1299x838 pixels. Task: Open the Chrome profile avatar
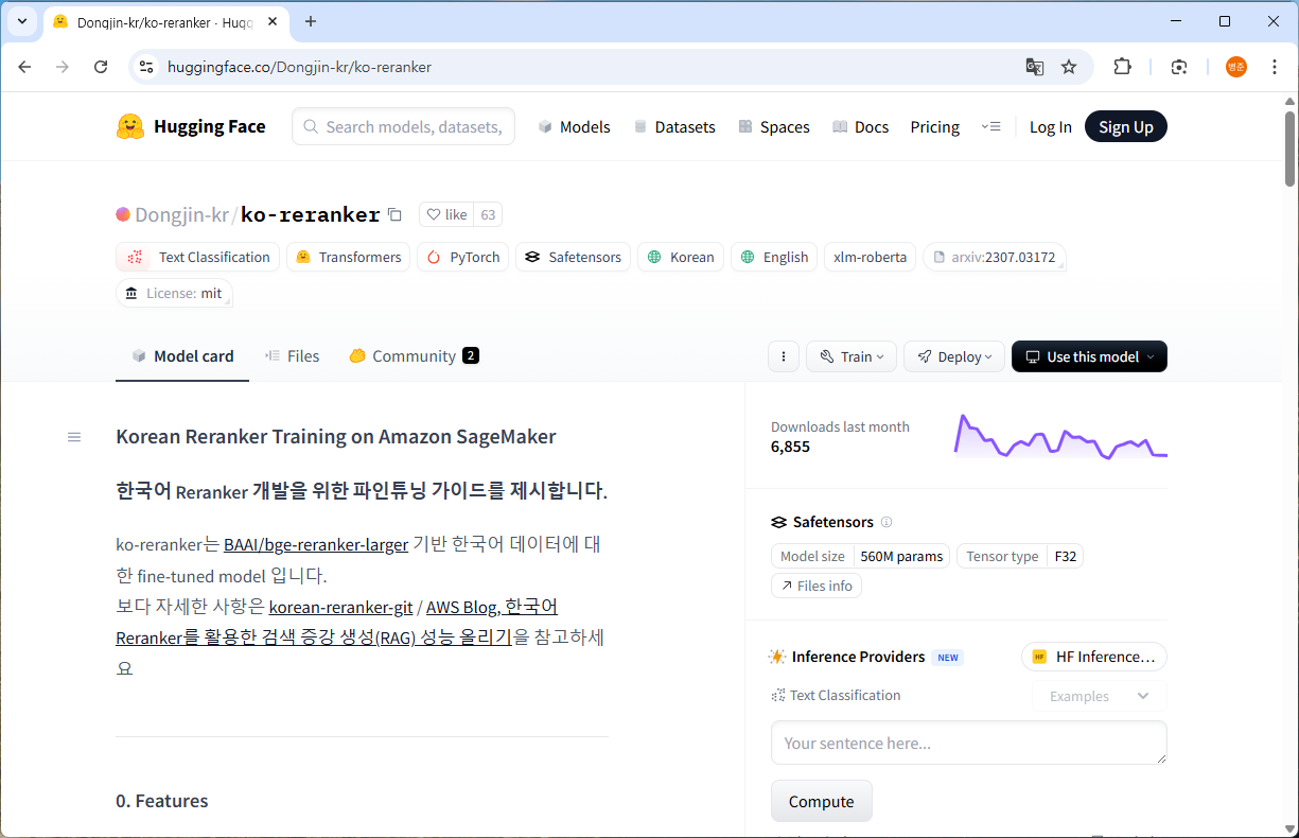(1237, 67)
